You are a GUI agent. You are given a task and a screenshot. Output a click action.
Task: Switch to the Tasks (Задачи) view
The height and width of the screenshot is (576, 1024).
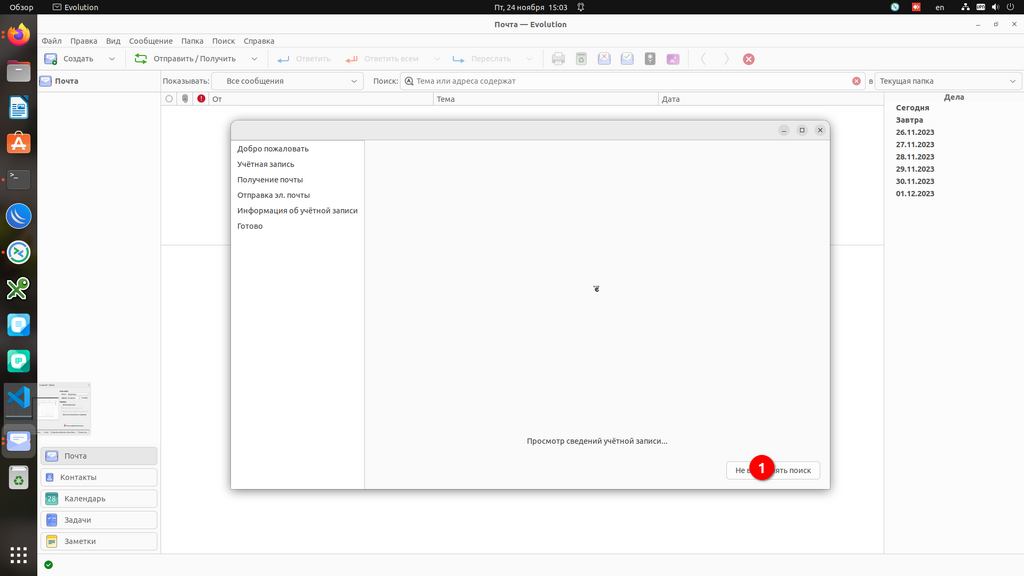pyautogui.click(x=99, y=520)
